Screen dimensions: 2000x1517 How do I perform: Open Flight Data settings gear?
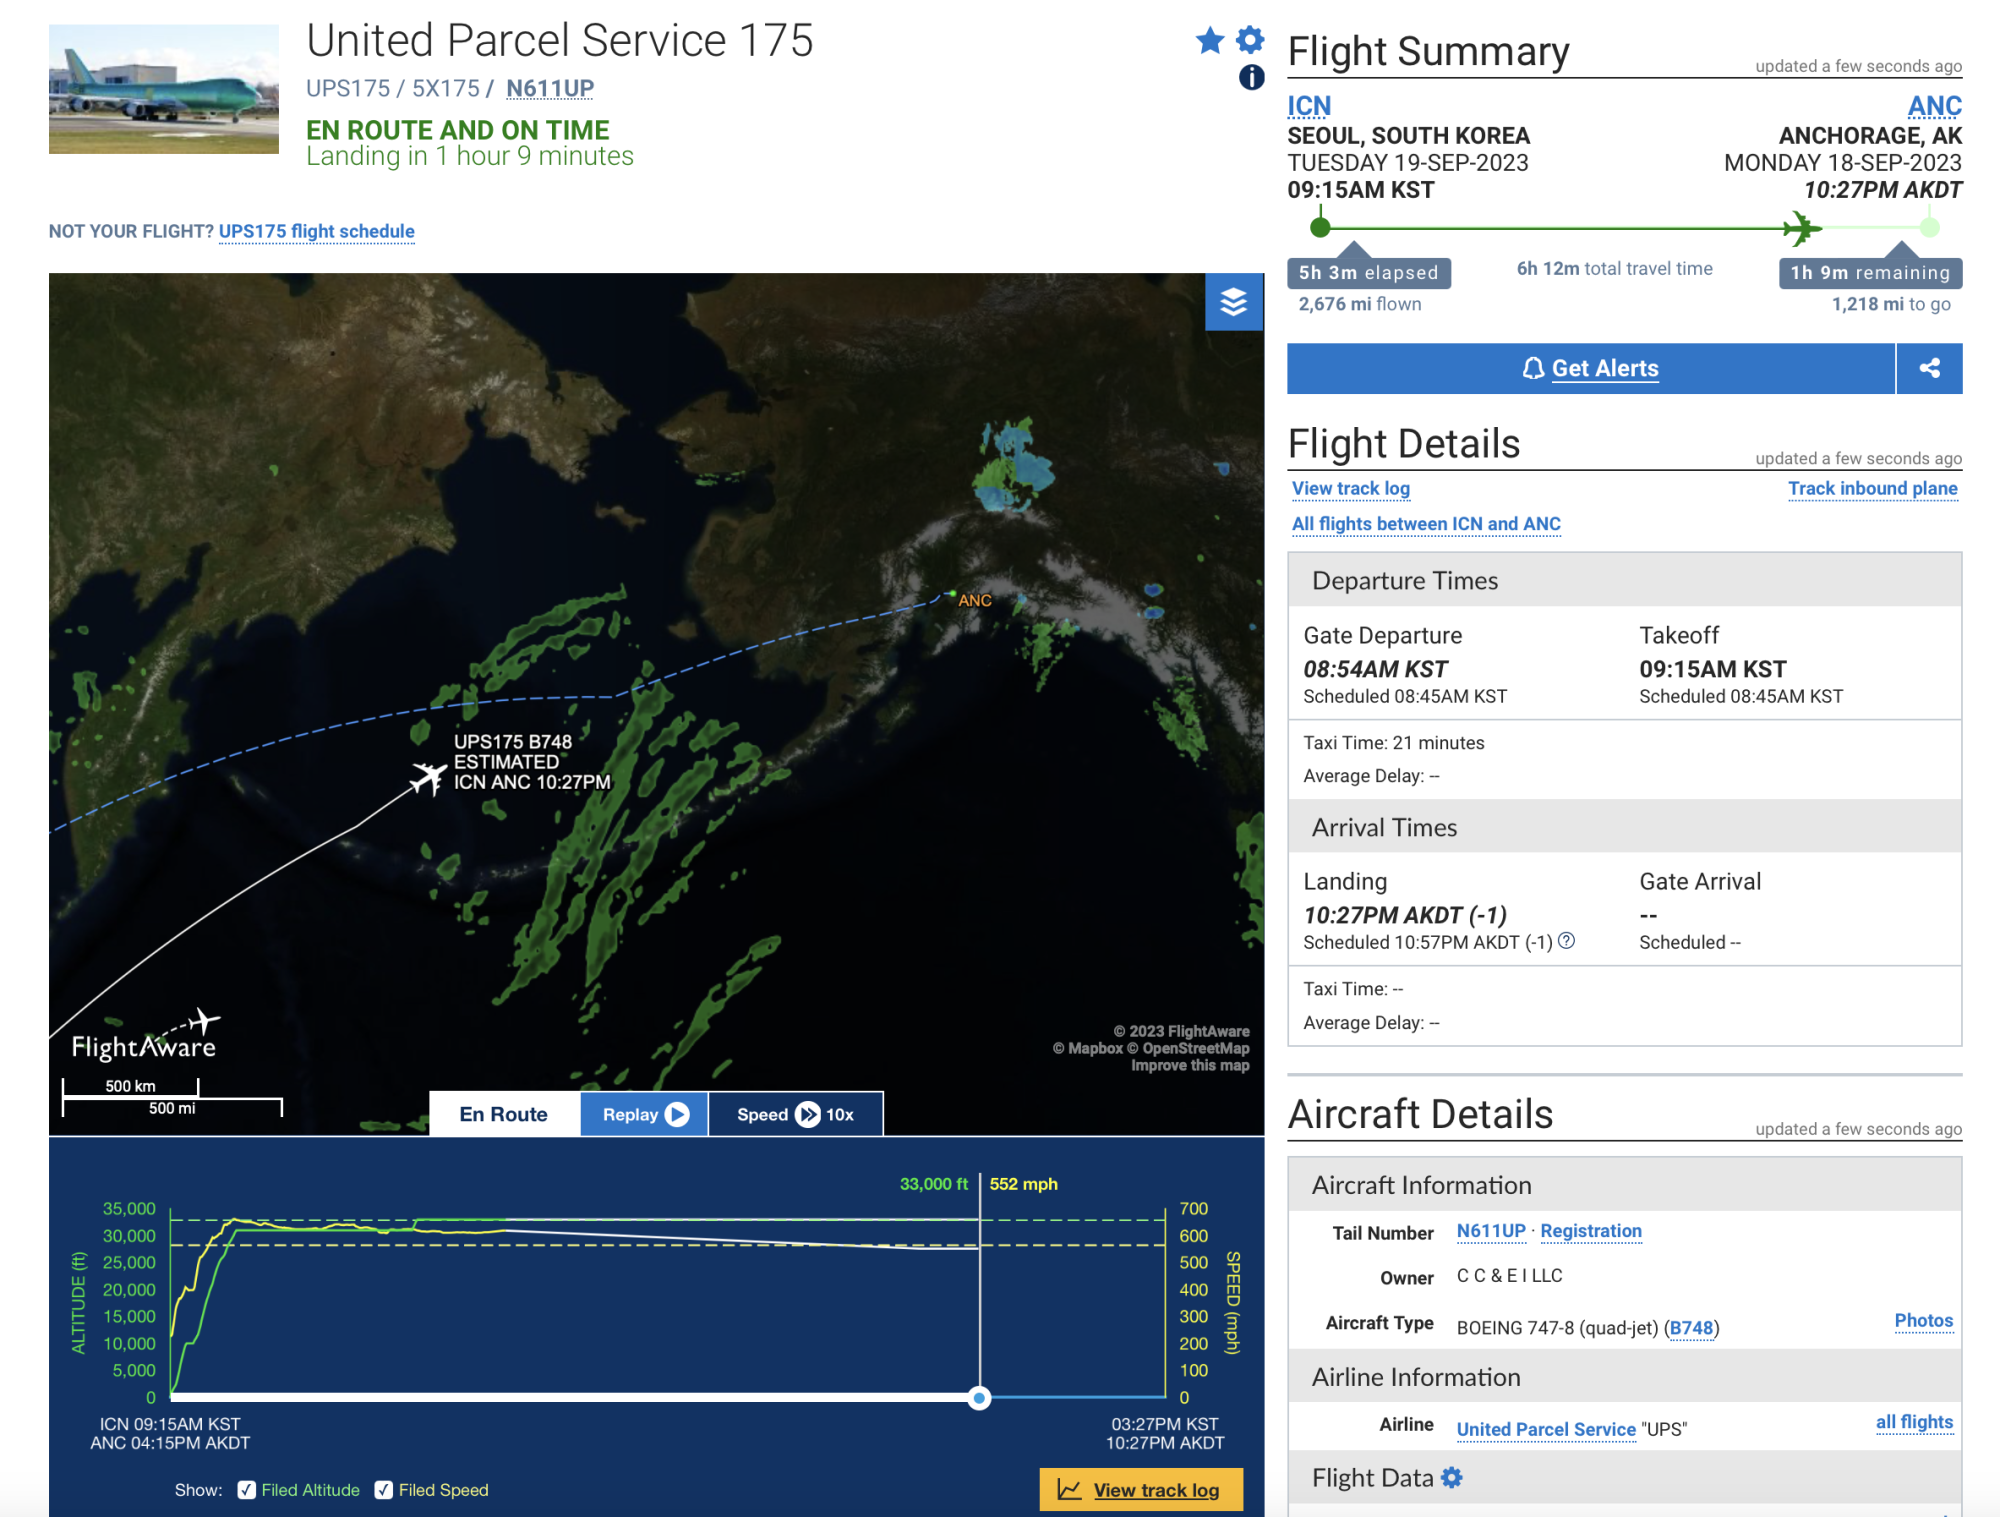1452,1477
